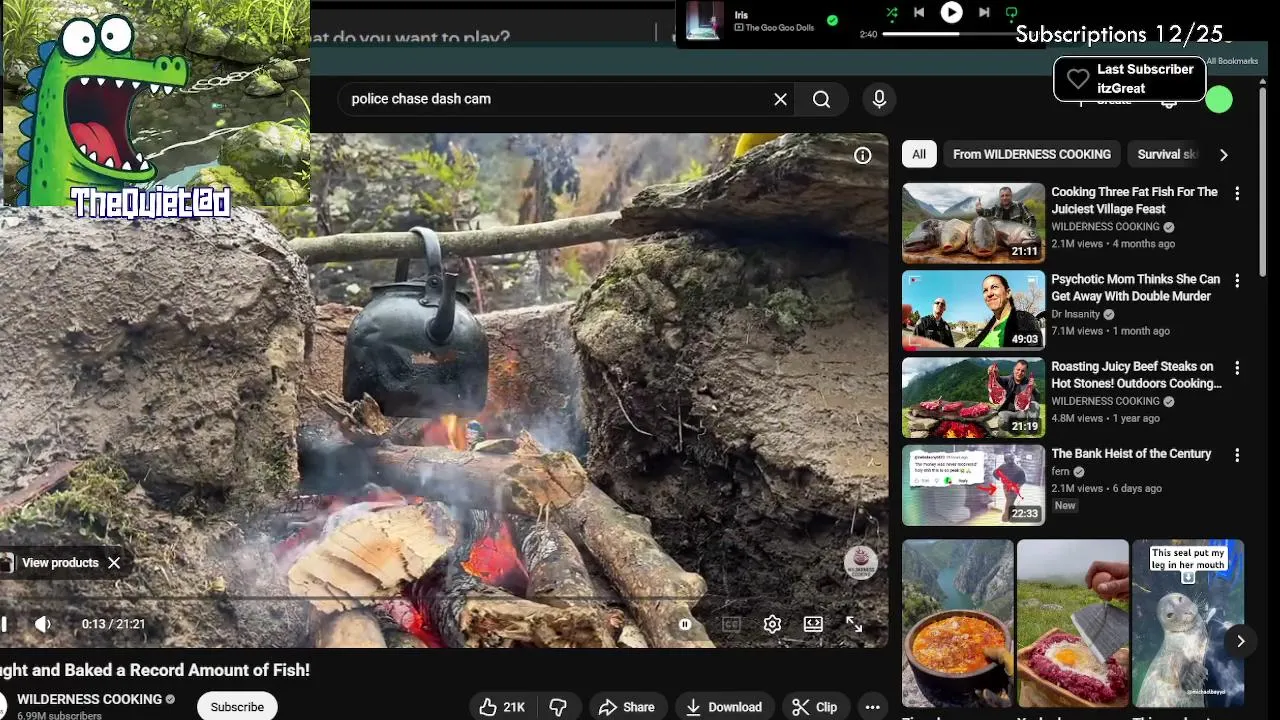Open the video settings gear

pos(772,624)
